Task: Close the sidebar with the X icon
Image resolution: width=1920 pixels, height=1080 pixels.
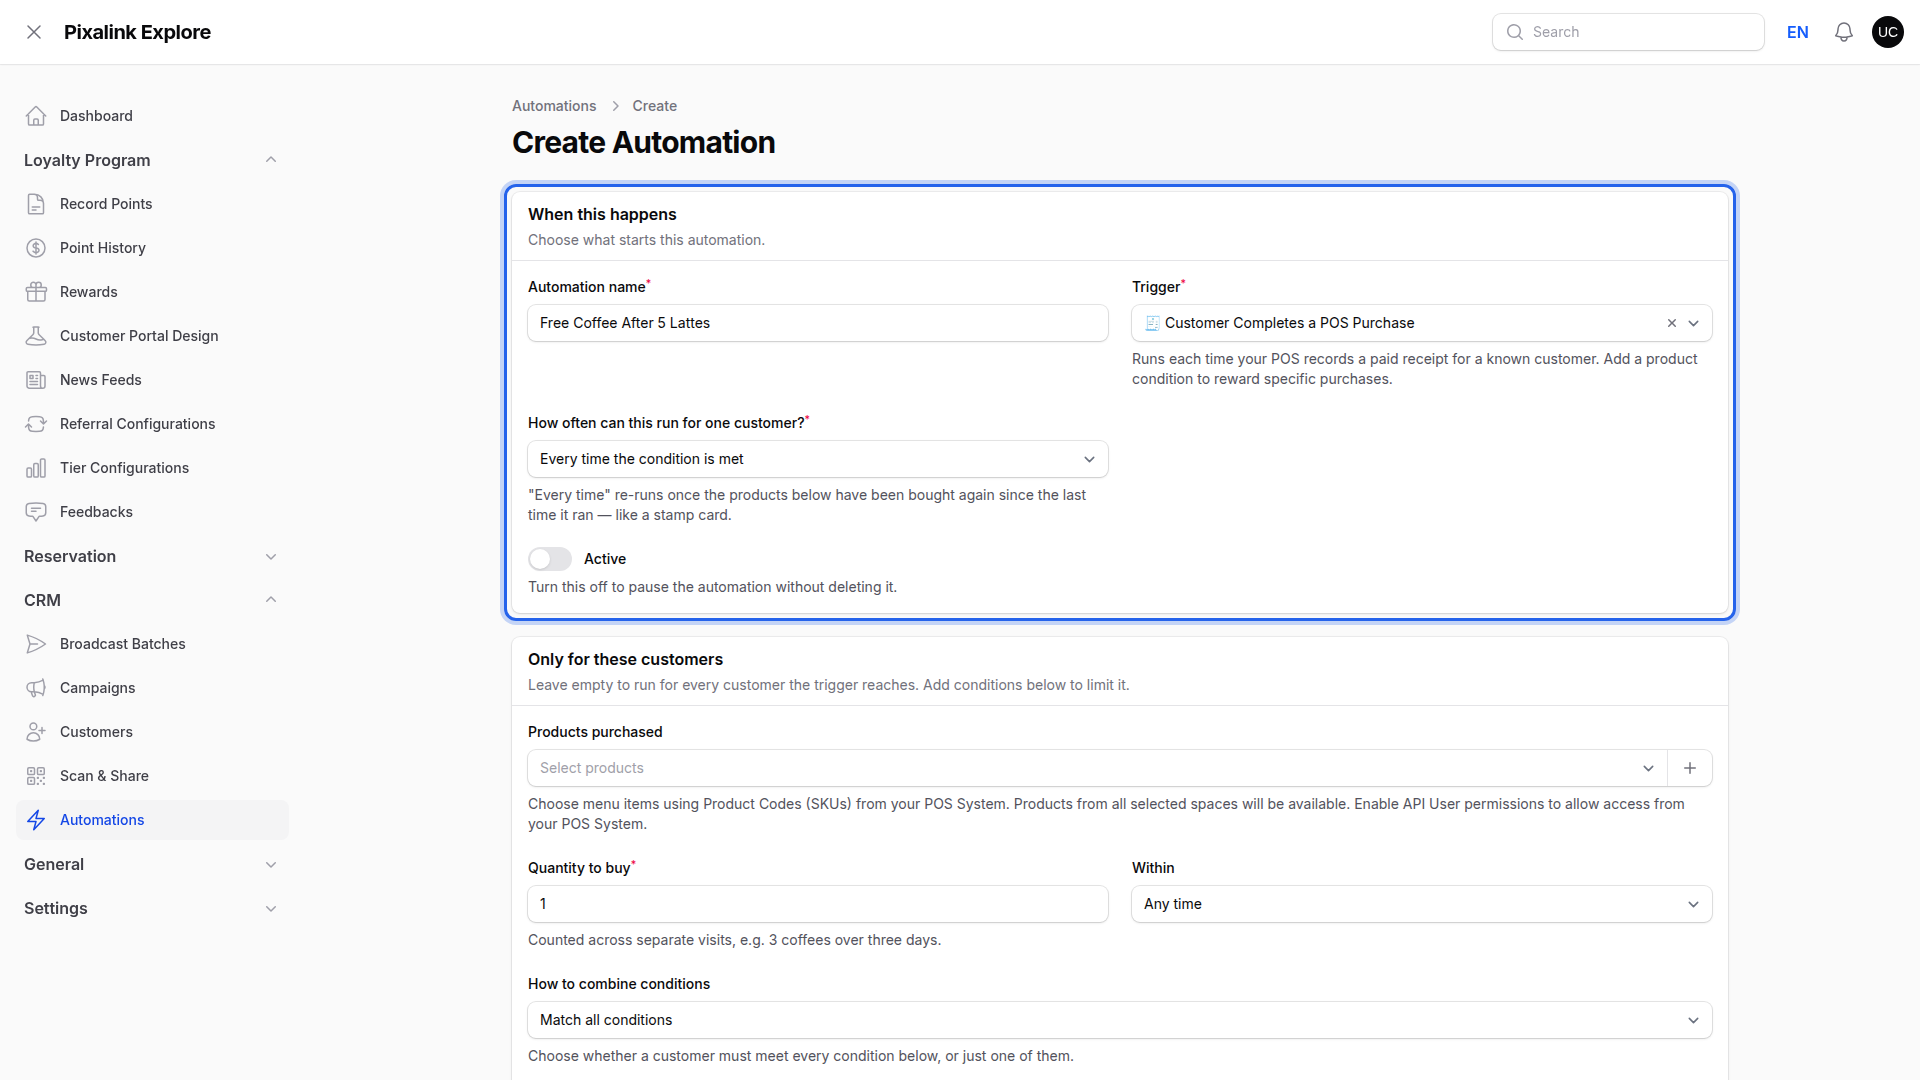Action: [x=34, y=32]
